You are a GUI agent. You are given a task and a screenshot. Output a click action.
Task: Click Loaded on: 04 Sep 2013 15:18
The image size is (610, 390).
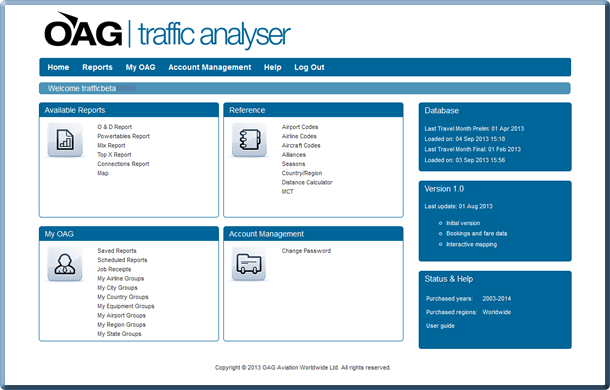465,139
